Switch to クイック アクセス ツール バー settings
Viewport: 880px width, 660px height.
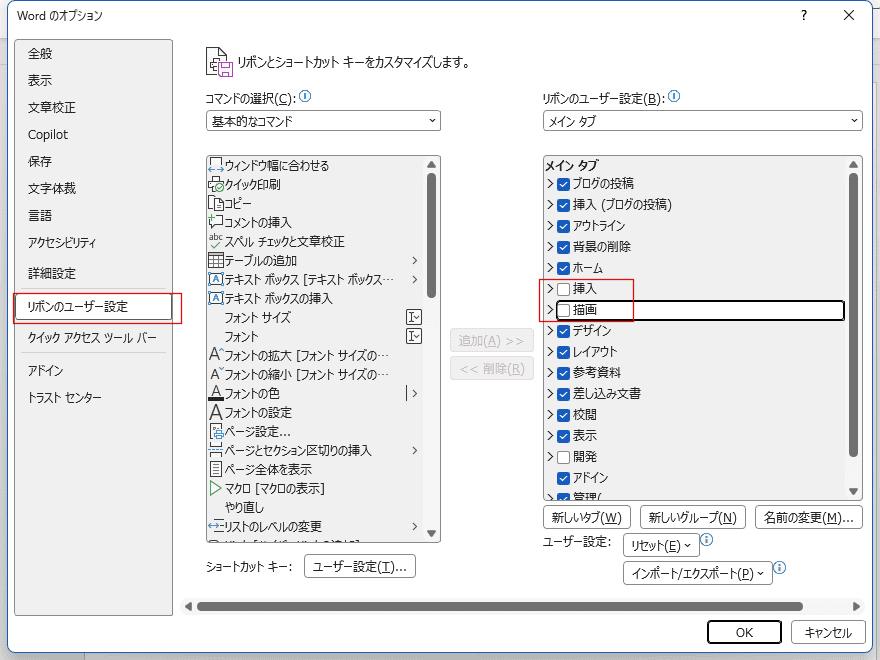[92, 339]
